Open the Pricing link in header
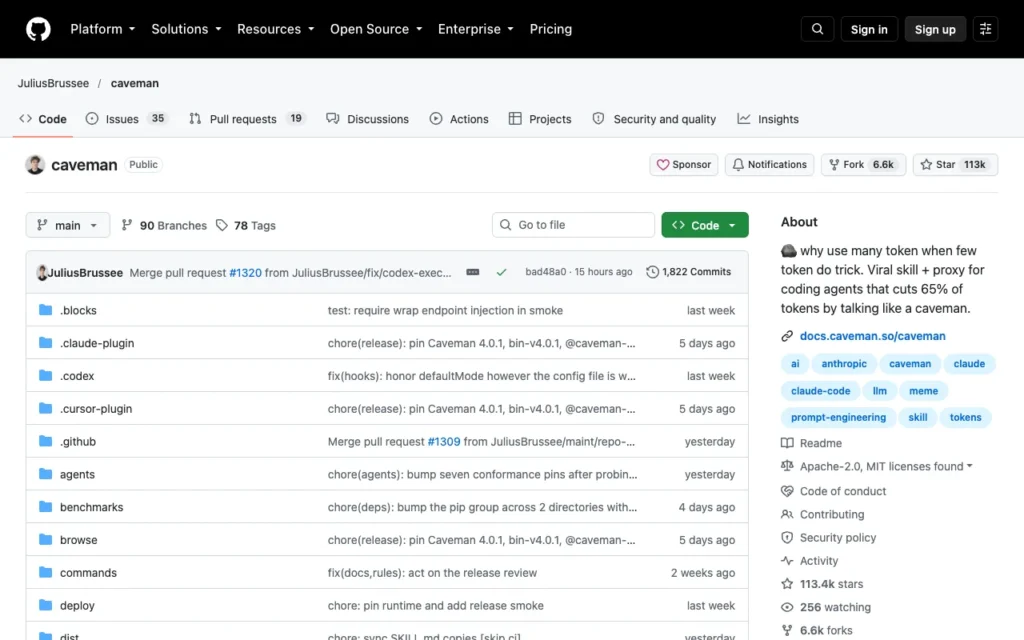Screen dimensions: 1024x640 pos(551,29)
